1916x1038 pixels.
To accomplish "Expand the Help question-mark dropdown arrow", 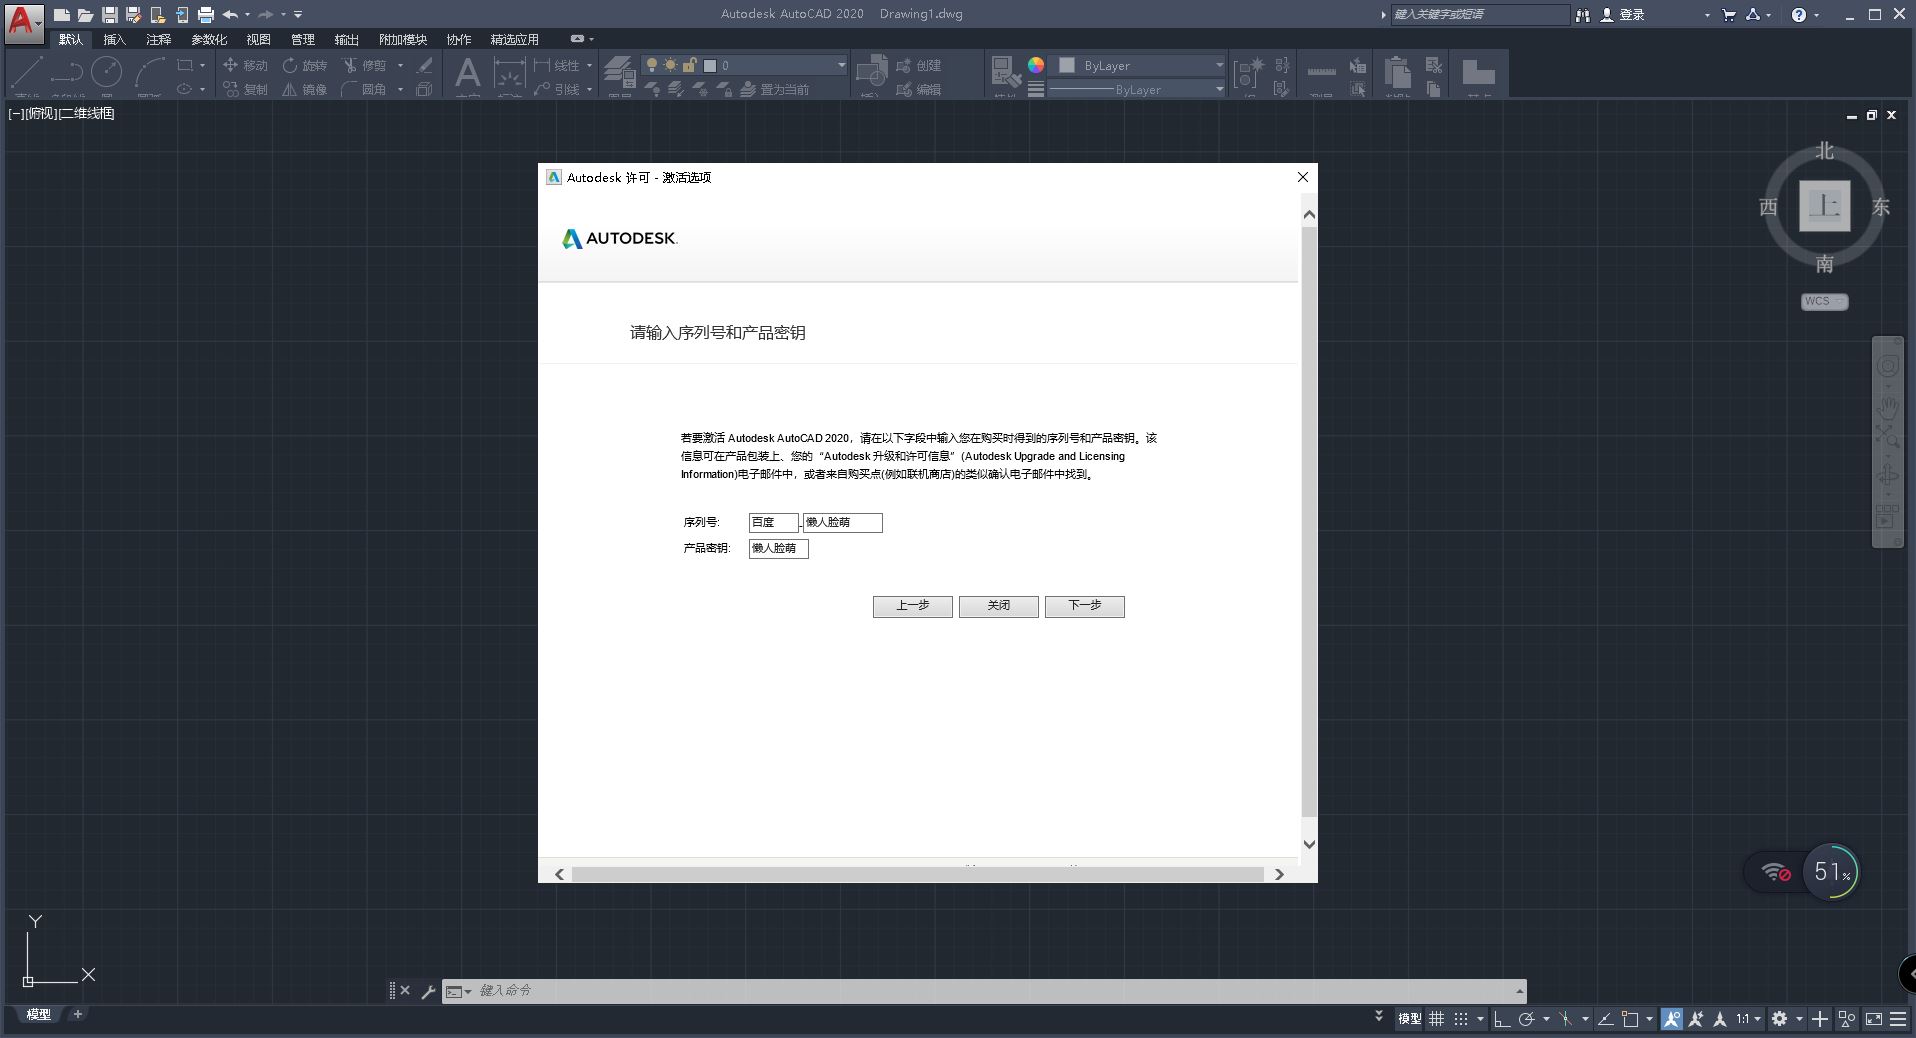I will click(x=1817, y=15).
